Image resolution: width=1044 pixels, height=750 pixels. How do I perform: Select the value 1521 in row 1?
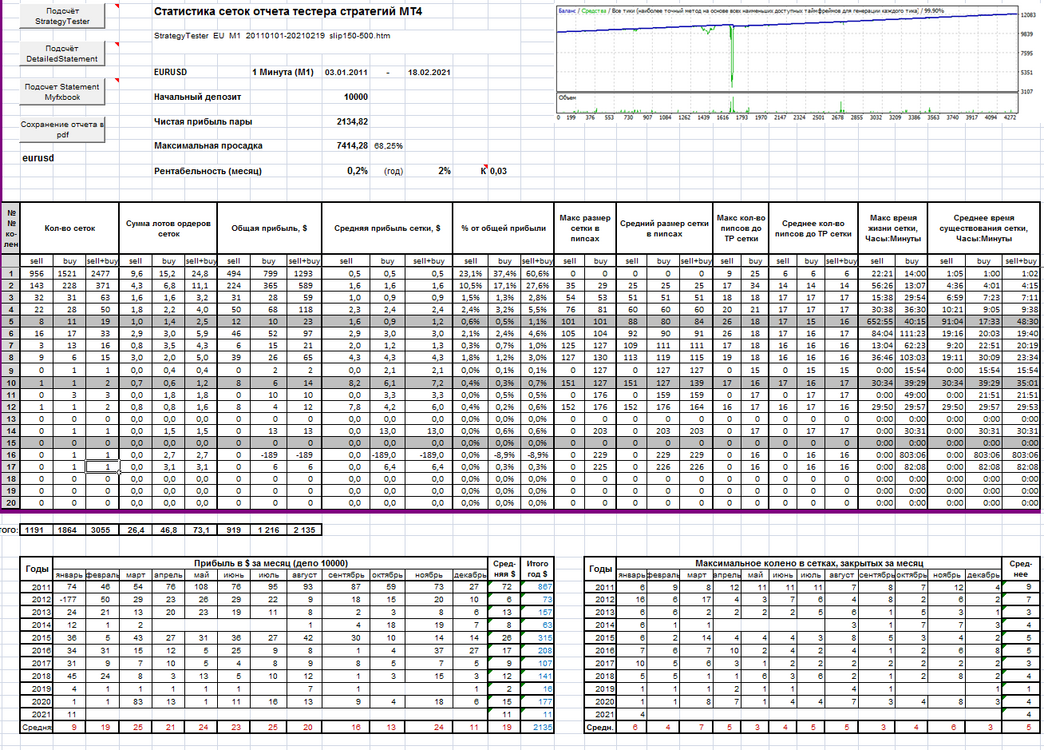click(69, 273)
